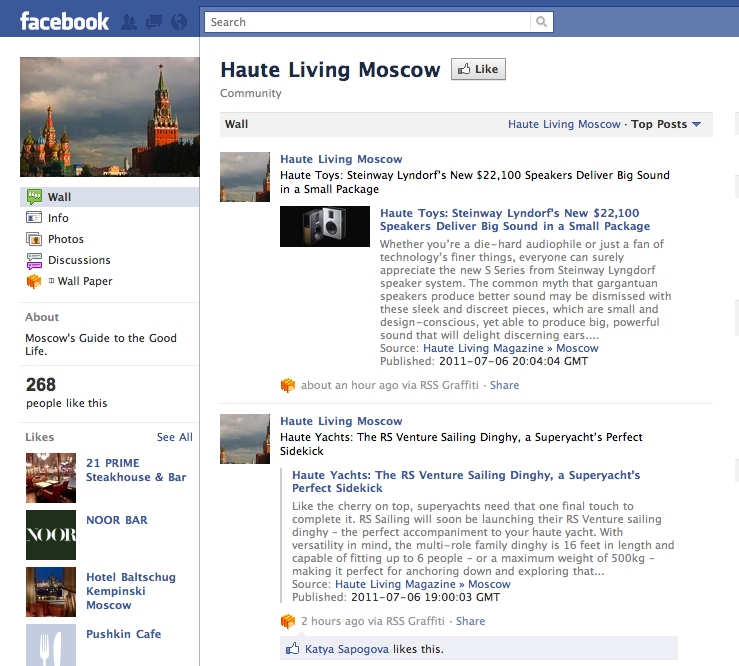Open the messages icon in top bar

(x=154, y=21)
